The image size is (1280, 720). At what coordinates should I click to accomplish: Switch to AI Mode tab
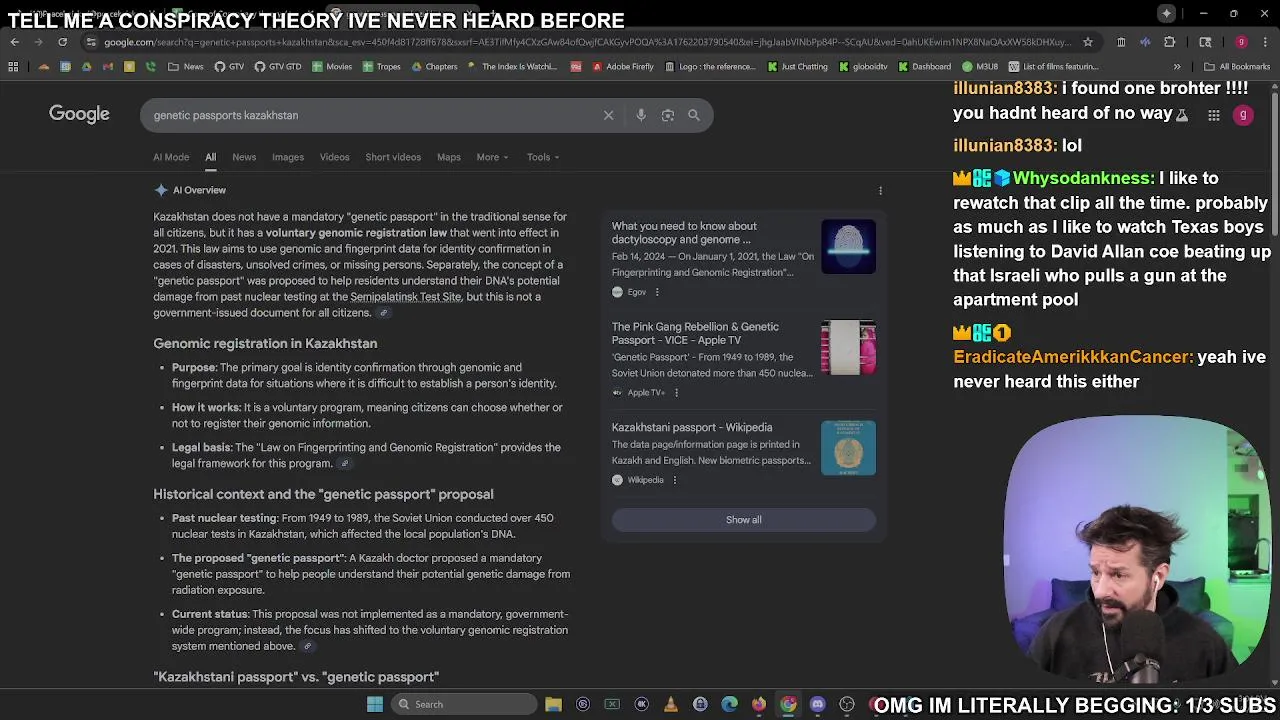171,157
